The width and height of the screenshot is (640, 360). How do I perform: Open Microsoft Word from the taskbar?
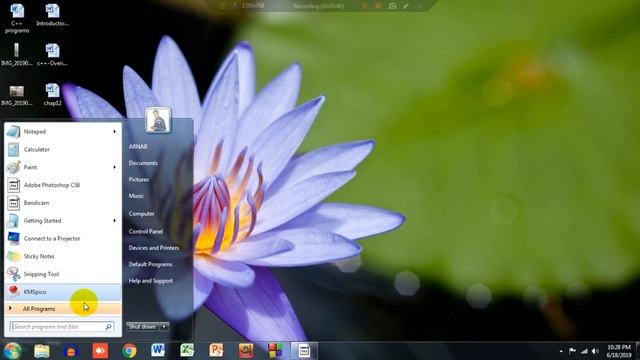tap(158, 350)
